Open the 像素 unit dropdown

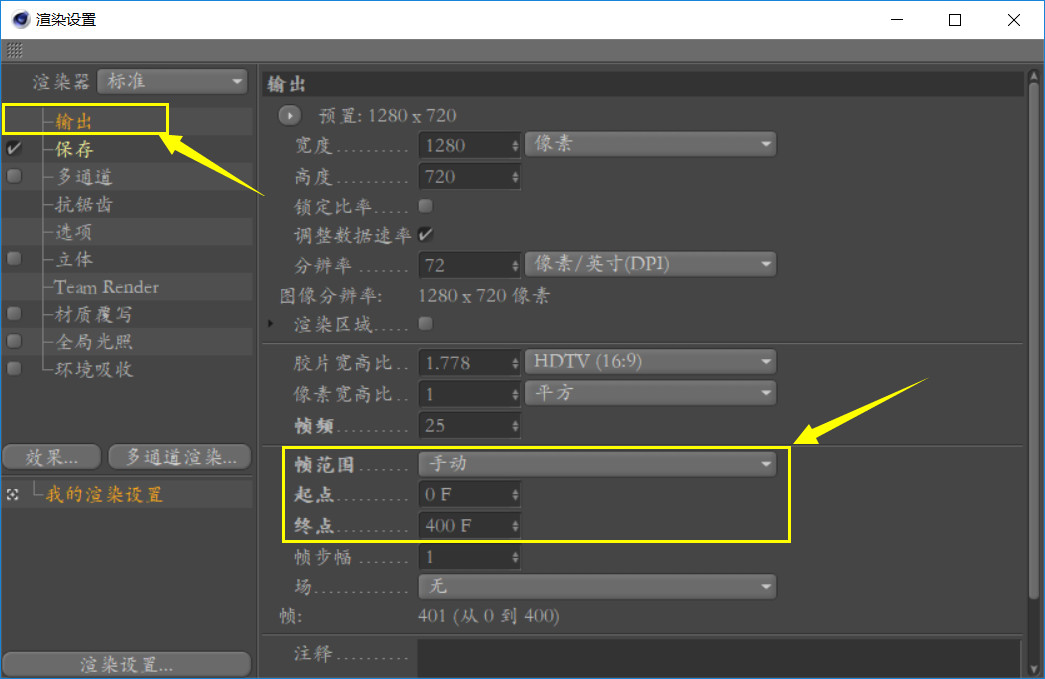point(650,144)
